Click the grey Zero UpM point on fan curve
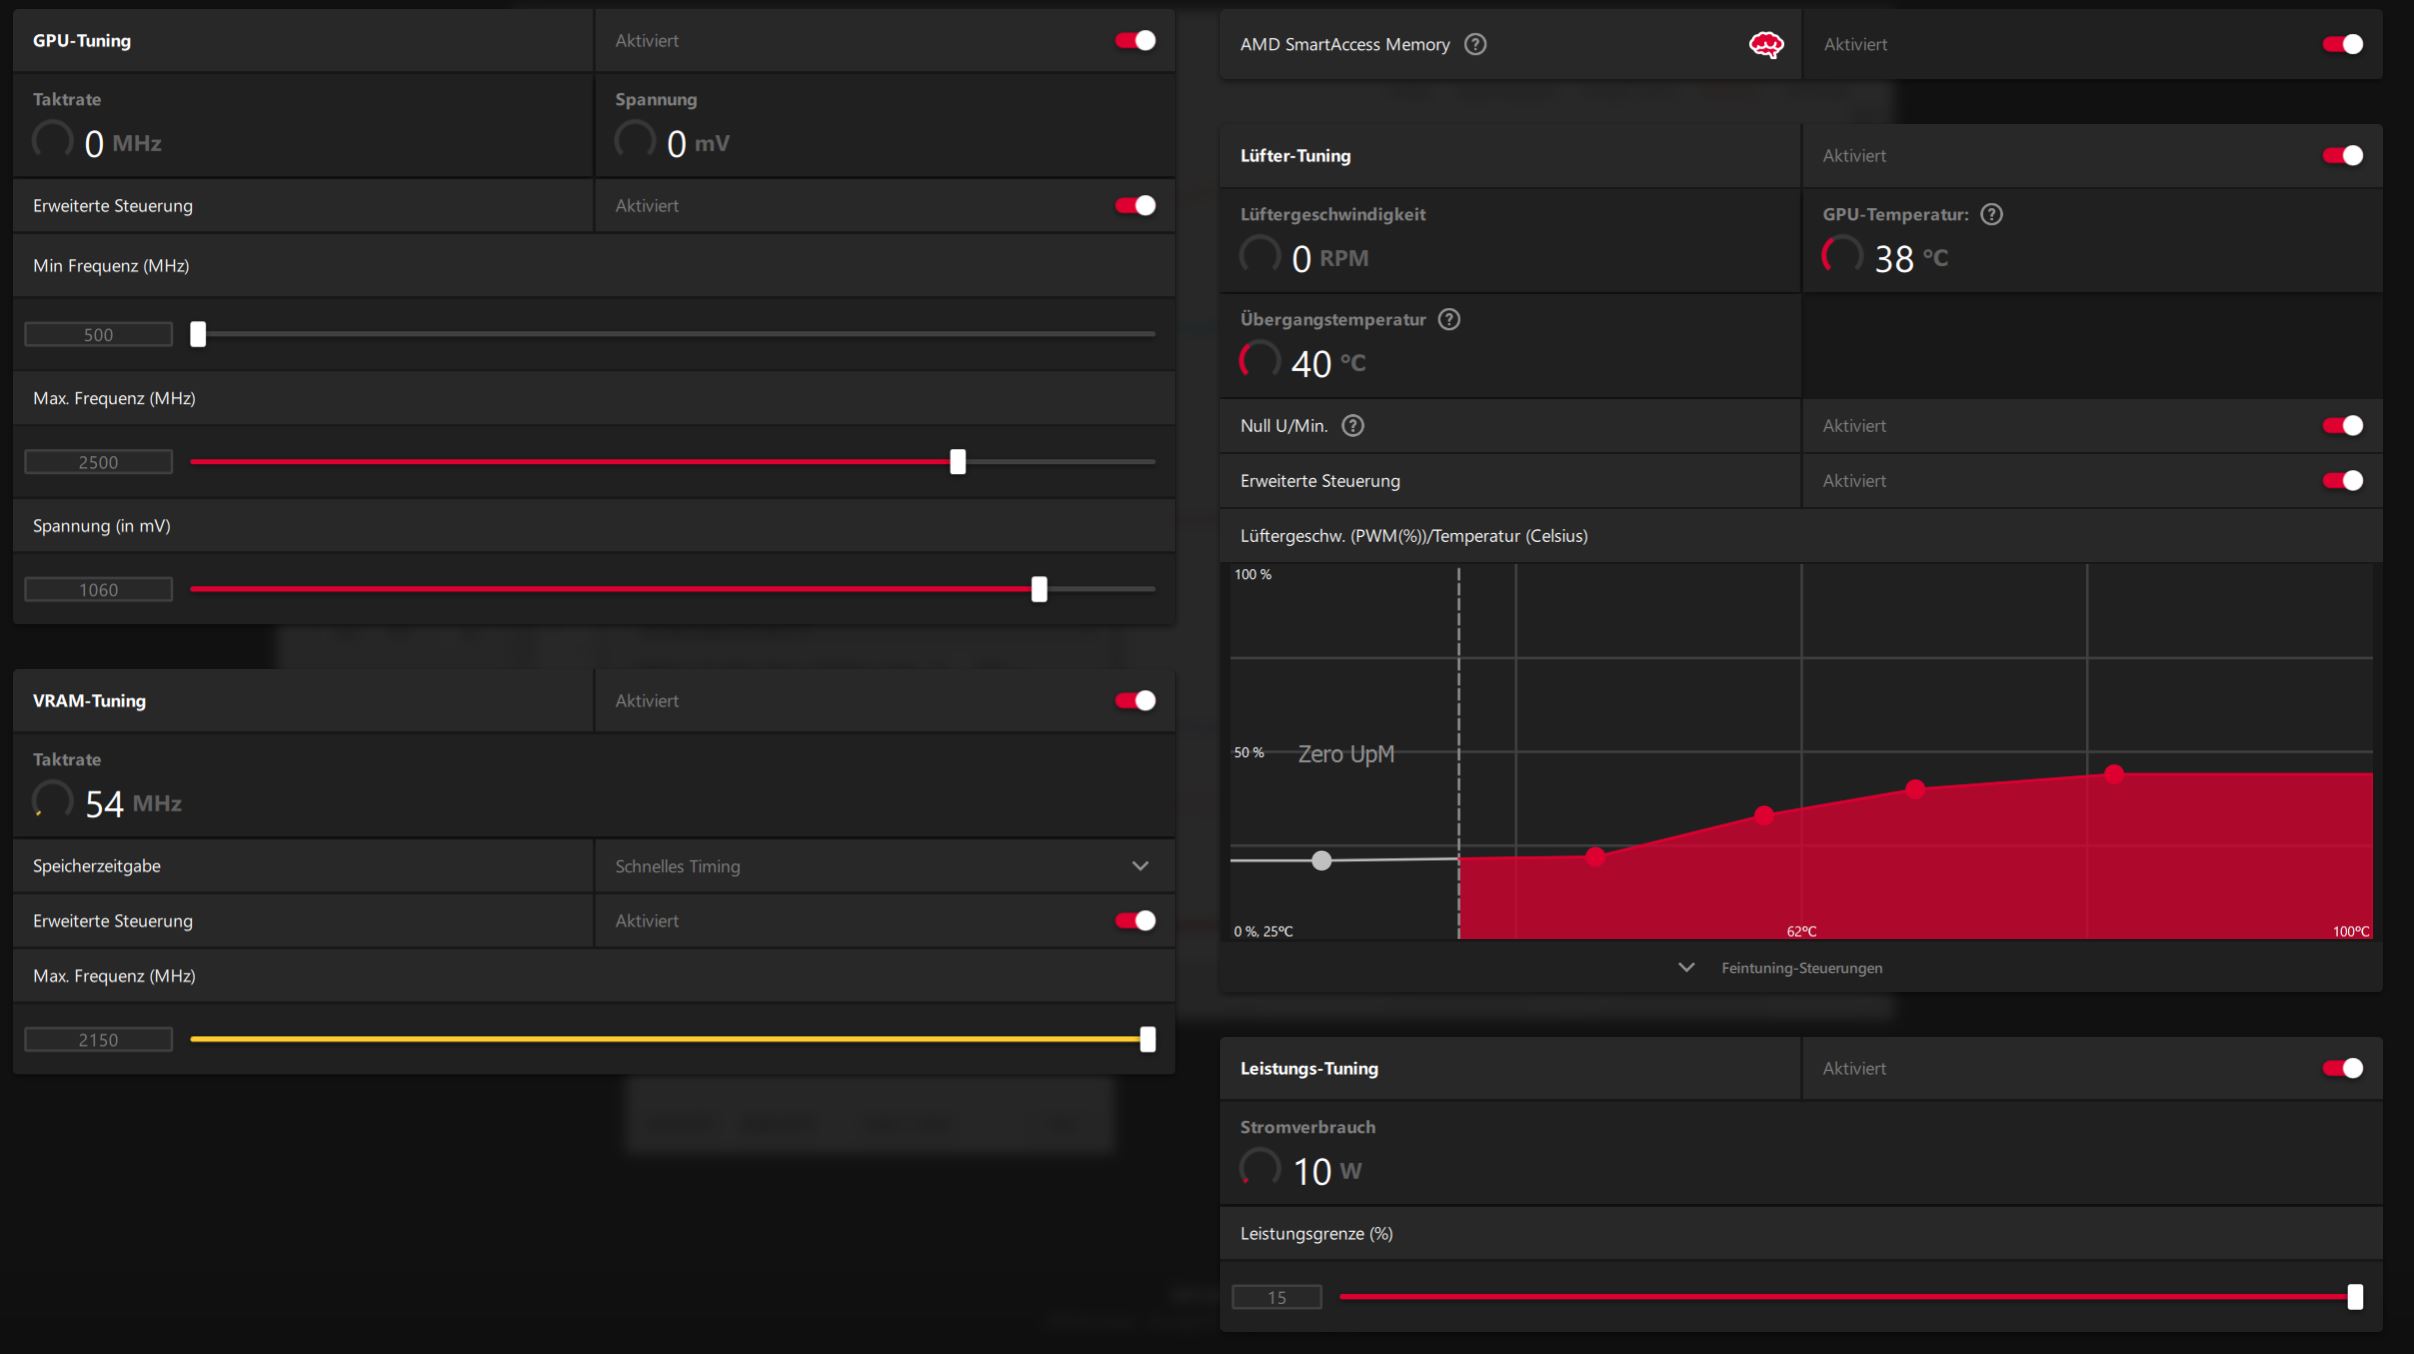This screenshot has height=1354, width=2414. (x=1322, y=860)
